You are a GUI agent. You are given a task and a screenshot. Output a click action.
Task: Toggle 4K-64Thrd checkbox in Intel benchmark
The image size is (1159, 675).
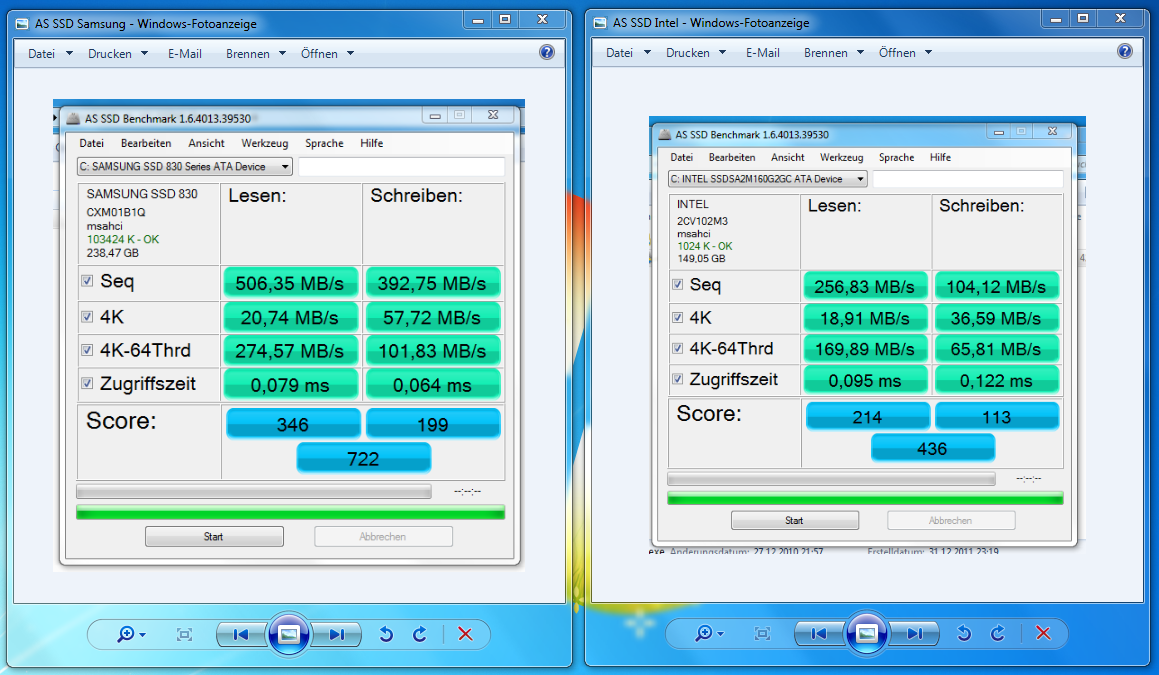(x=678, y=348)
